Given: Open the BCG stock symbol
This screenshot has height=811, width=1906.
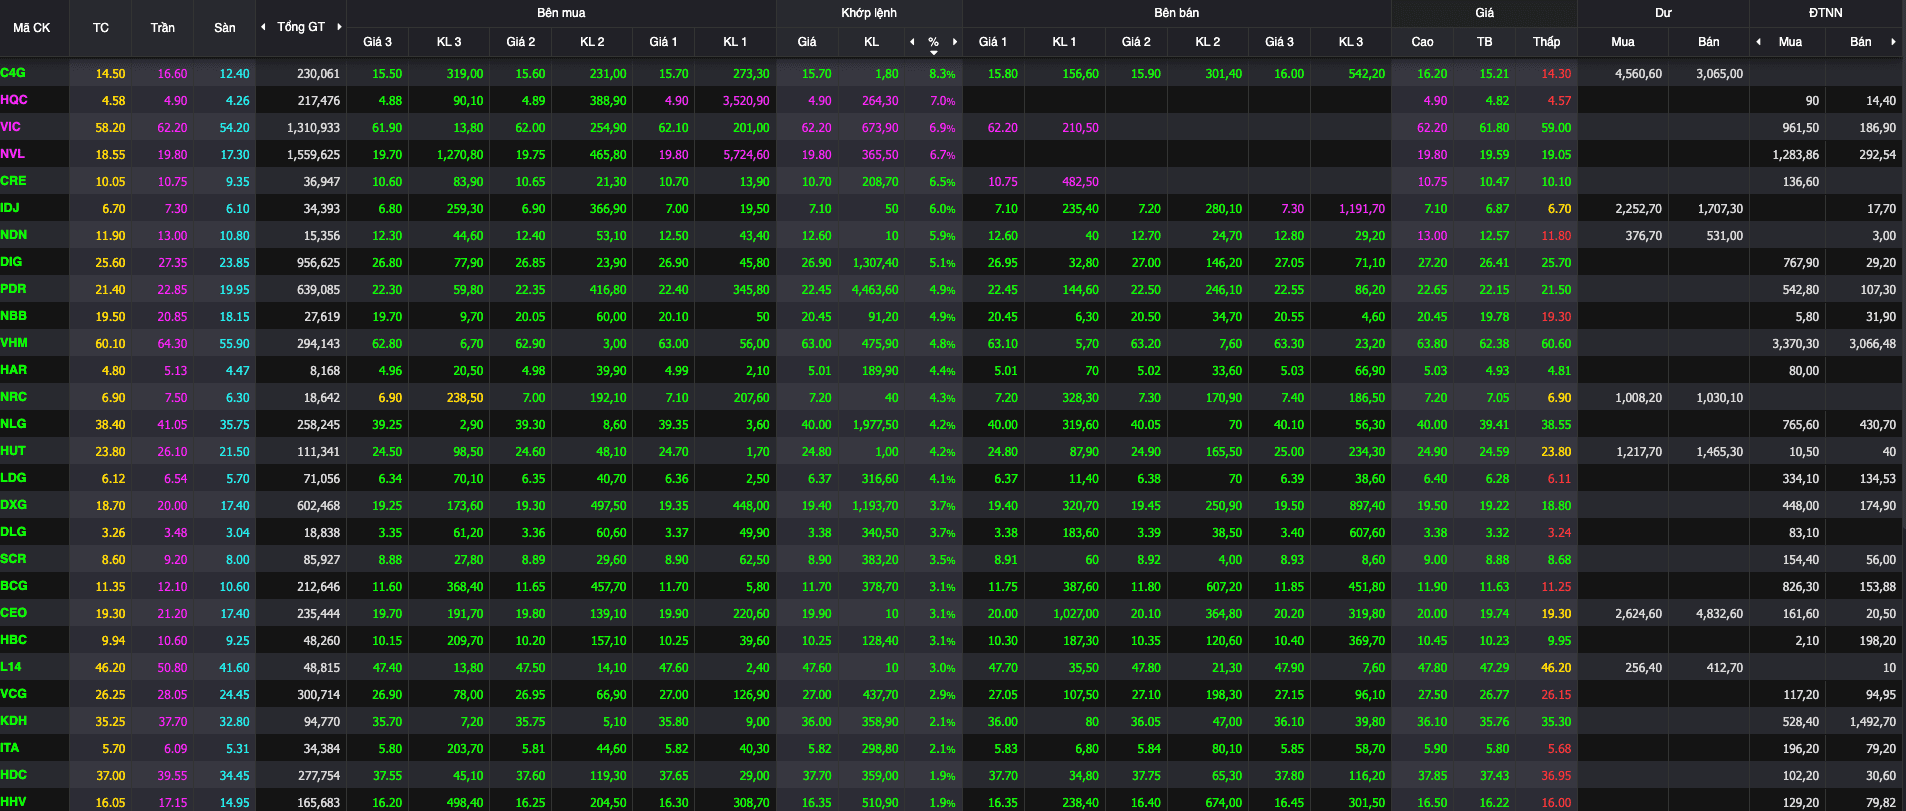Looking at the screenshot, I should (14, 586).
